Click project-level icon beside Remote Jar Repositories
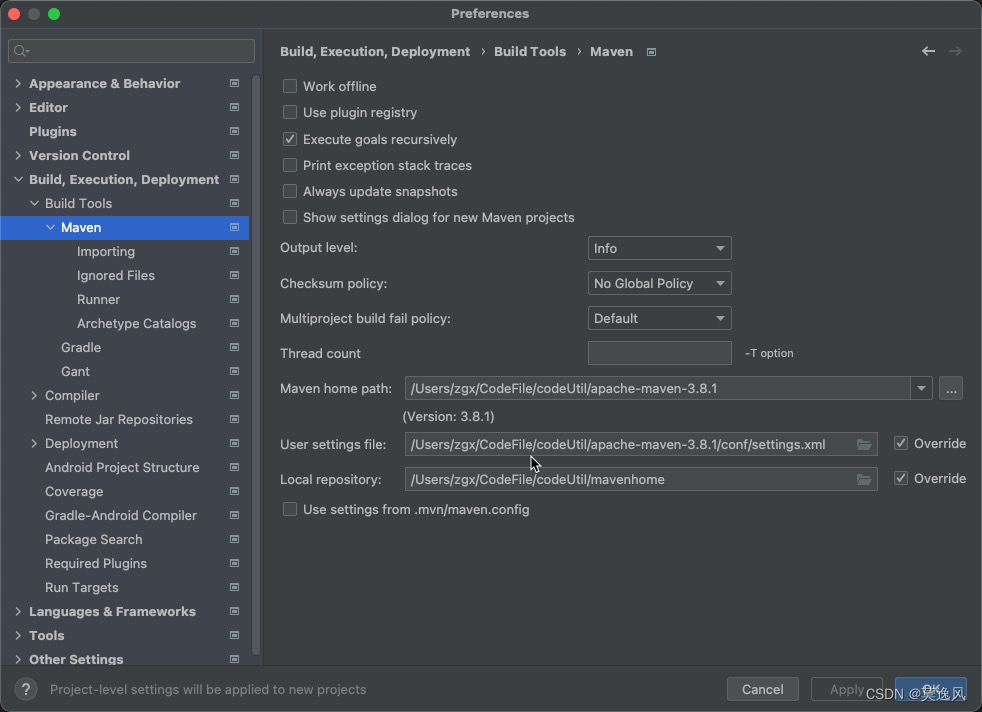Viewport: 982px width, 712px height. 234,420
